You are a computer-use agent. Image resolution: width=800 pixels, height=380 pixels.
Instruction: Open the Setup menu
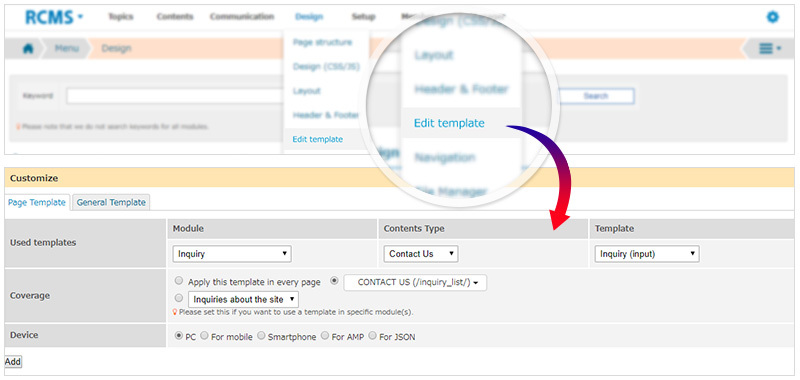[363, 17]
